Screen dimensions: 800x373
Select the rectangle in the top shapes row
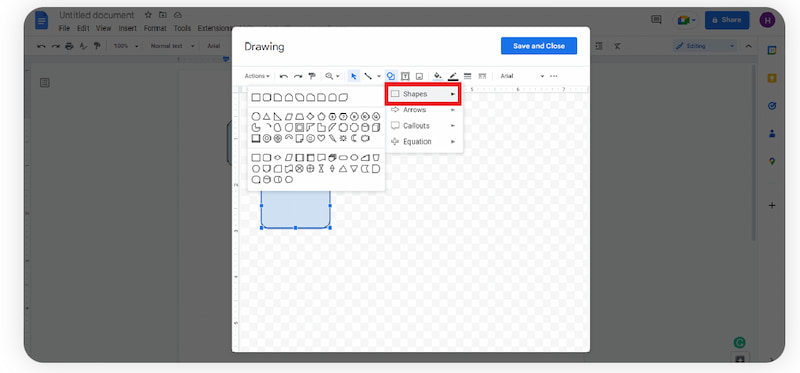(256, 97)
